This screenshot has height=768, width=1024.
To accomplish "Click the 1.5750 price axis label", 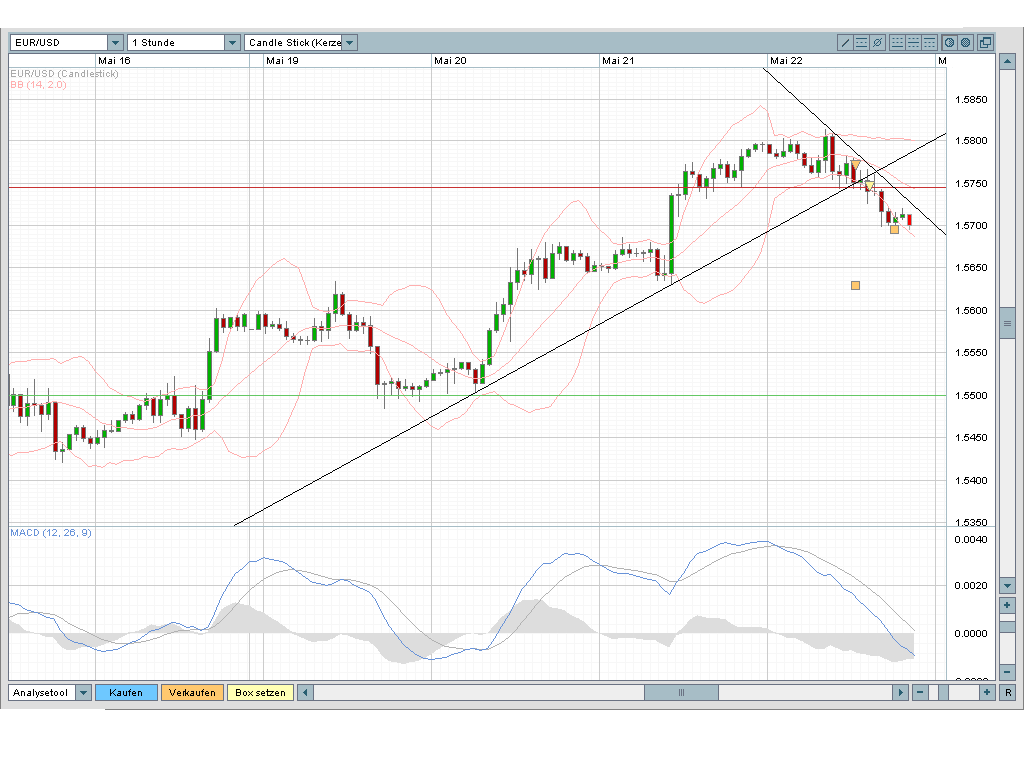I will click(x=971, y=184).
